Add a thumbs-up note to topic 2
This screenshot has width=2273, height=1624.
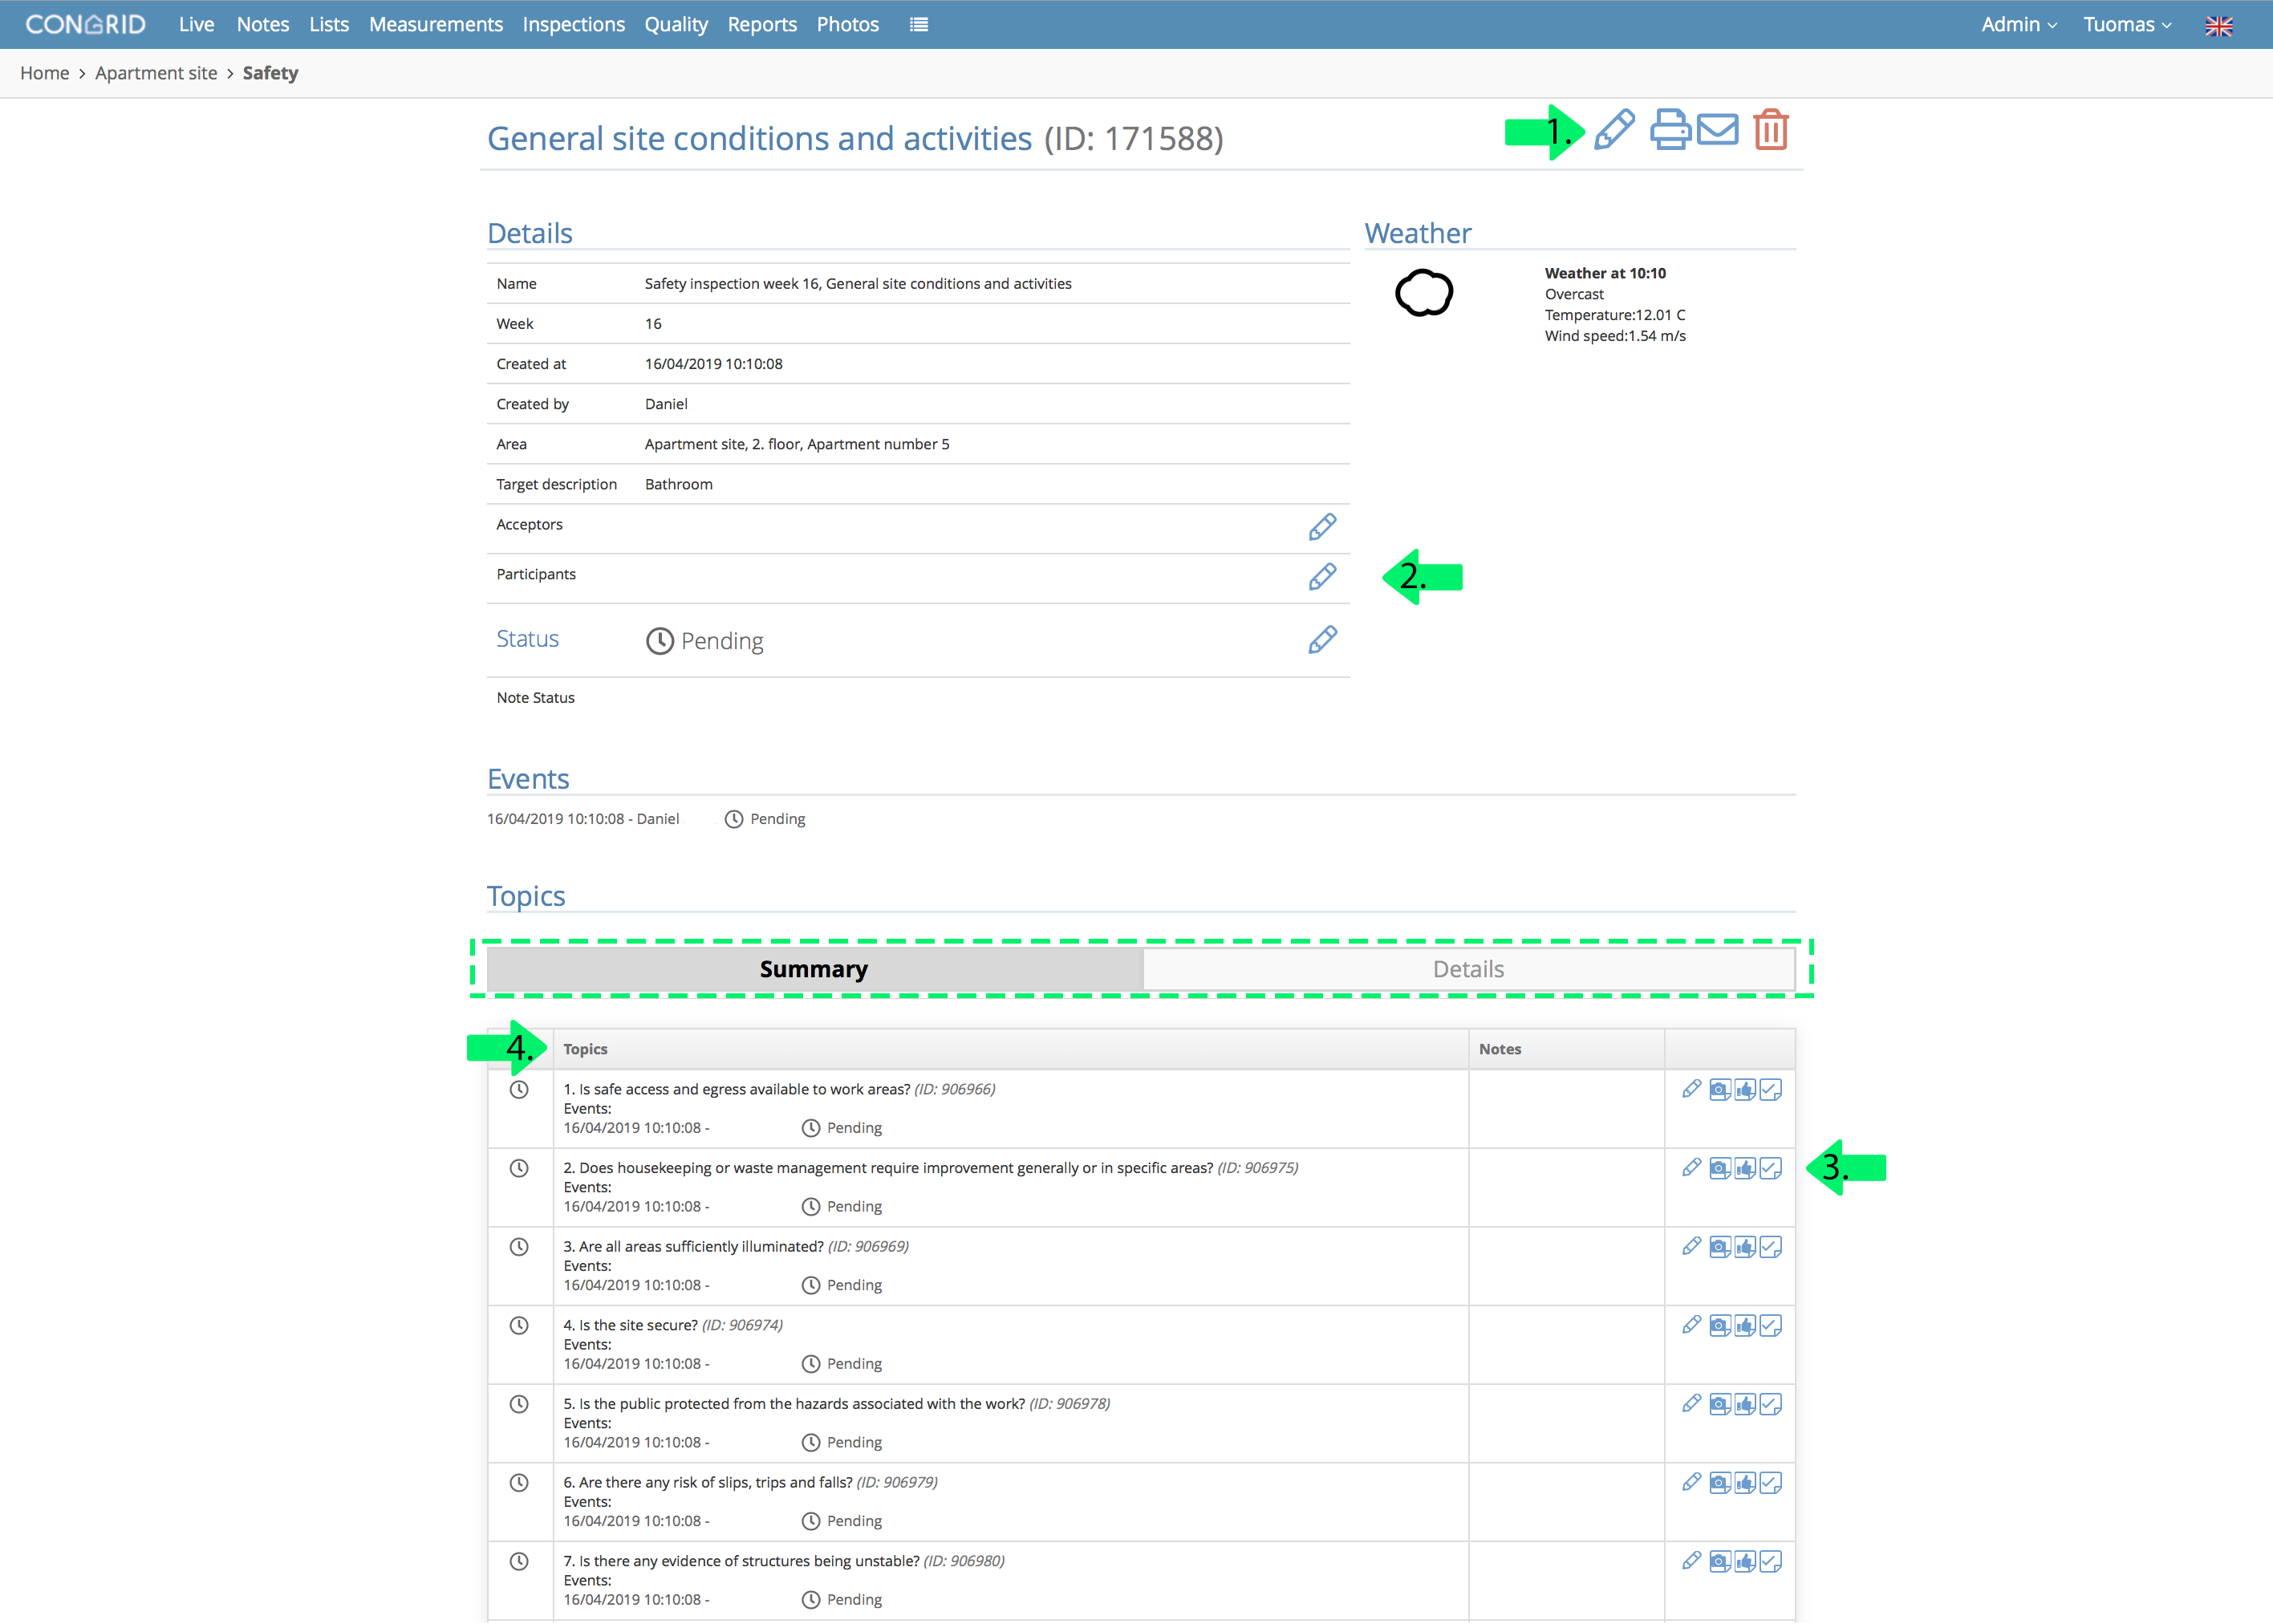click(x=1745, y=1168)
